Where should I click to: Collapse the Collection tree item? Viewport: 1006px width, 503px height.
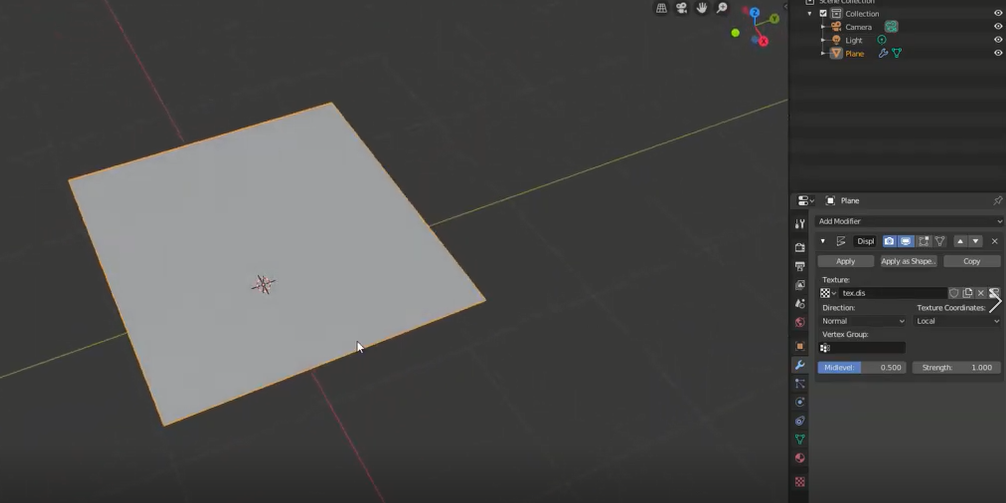810,13
